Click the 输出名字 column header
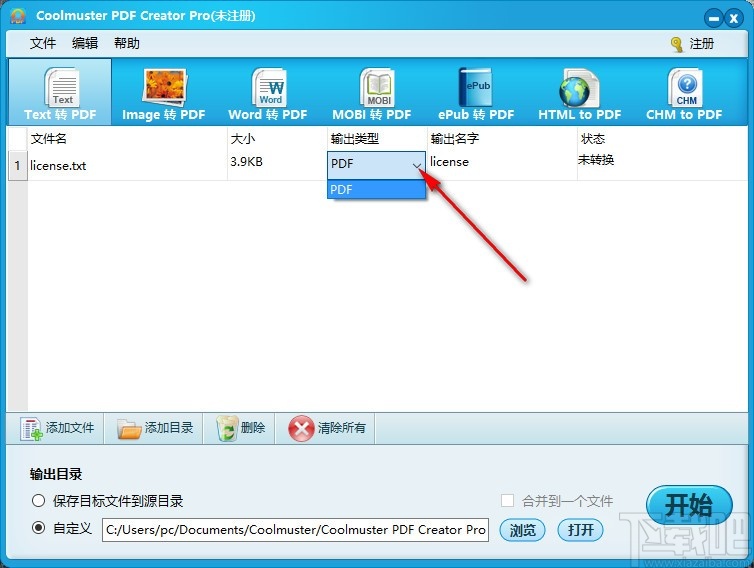754x568 pixels. click(502, 139)
